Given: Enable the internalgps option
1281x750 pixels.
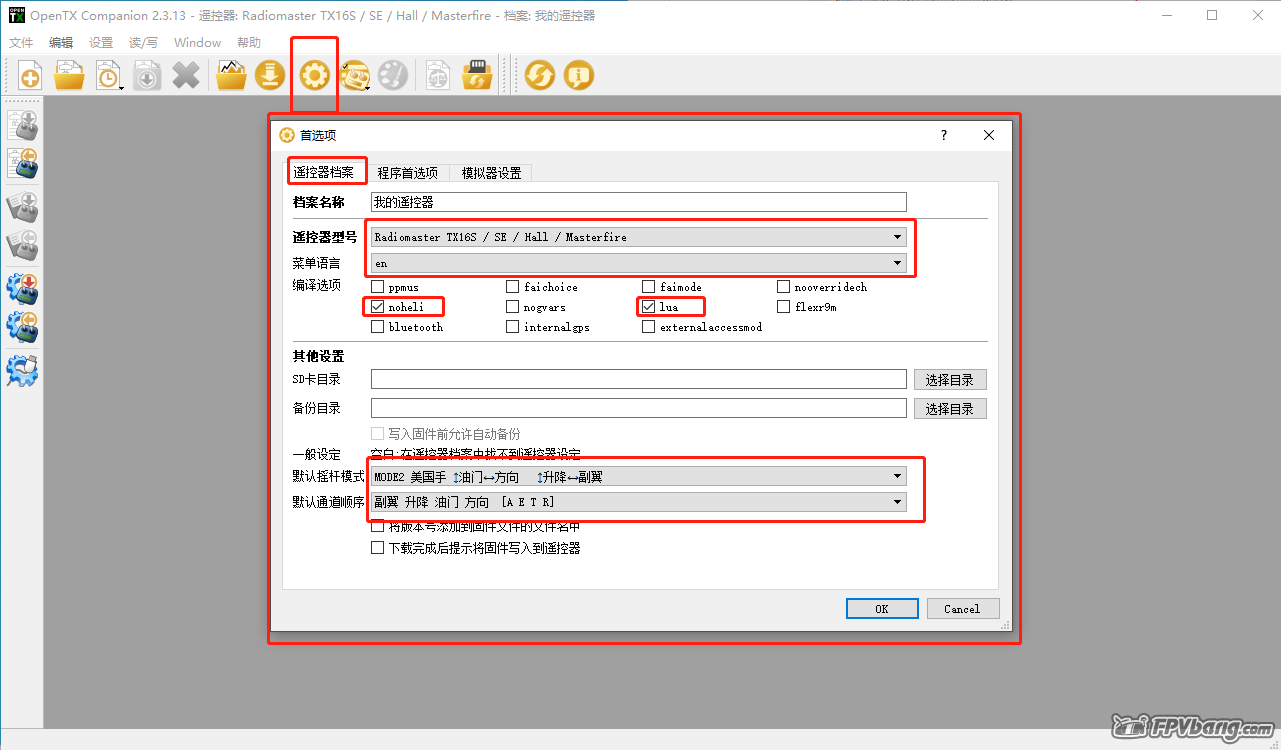Looking at the screenshot, I should tap(513, 327).
